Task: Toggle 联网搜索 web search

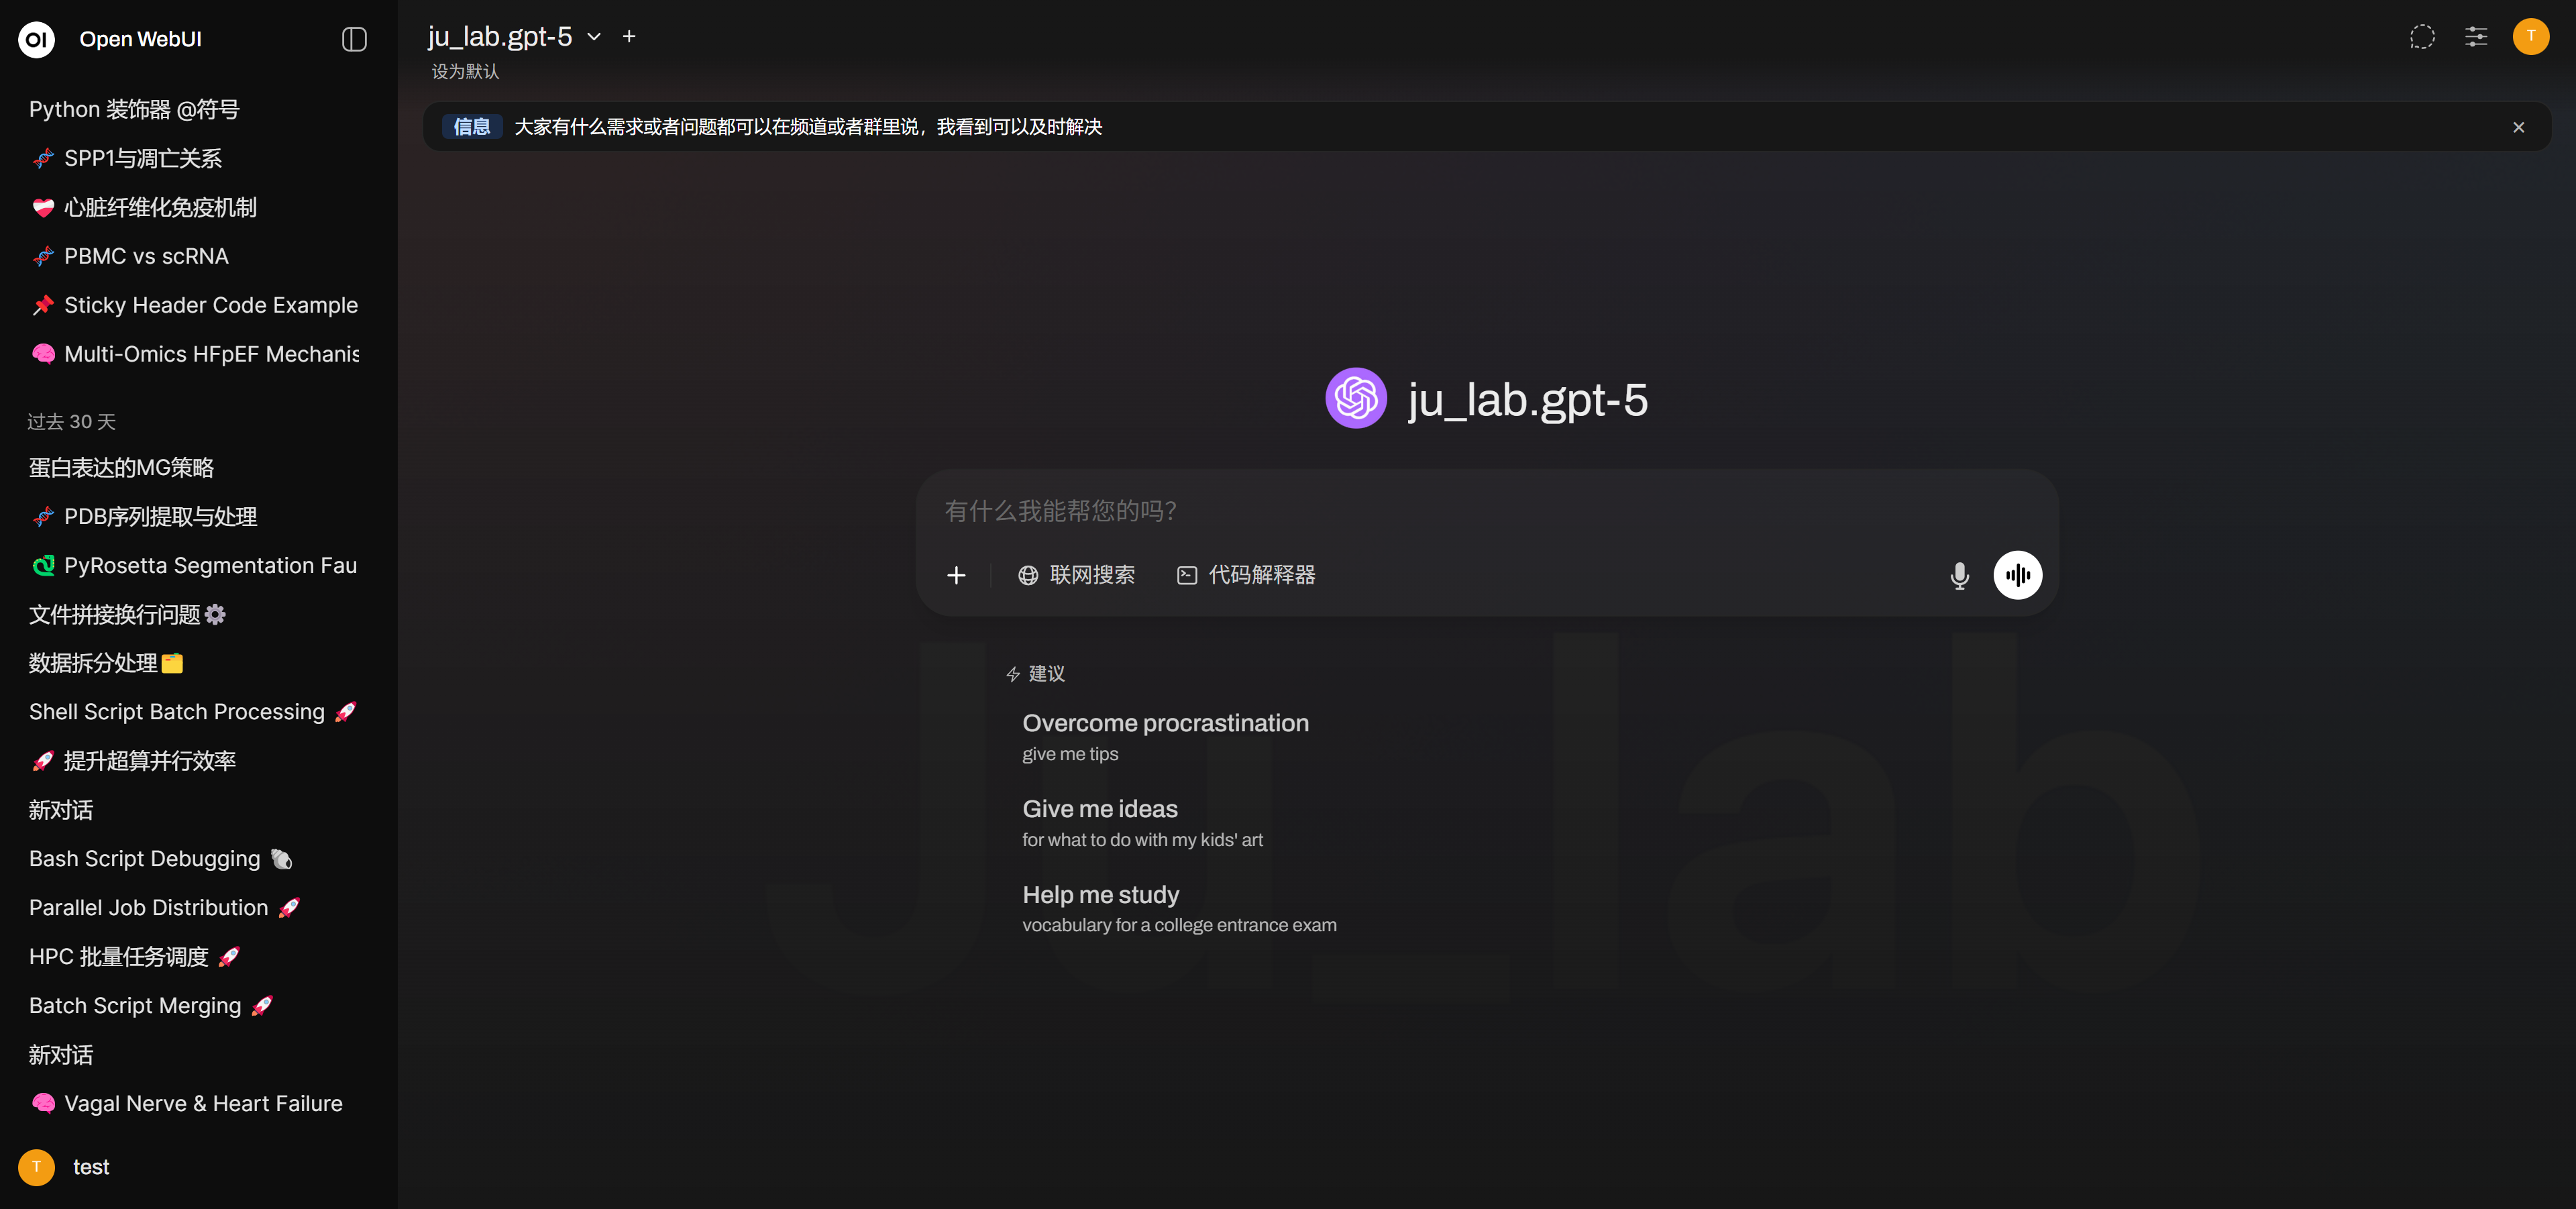Action: click(x=1076, y=575)
